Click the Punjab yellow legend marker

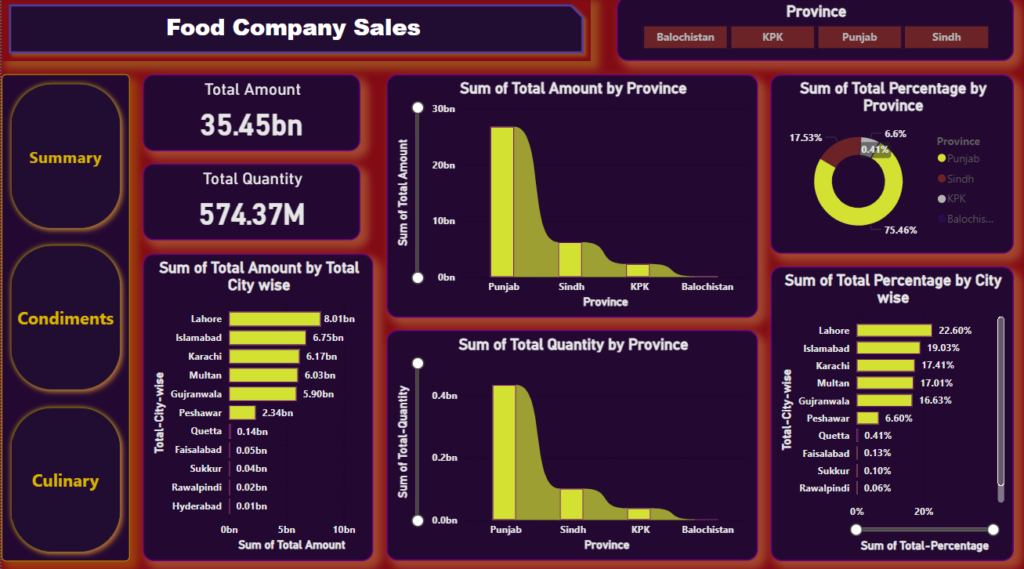coord(941,159)
